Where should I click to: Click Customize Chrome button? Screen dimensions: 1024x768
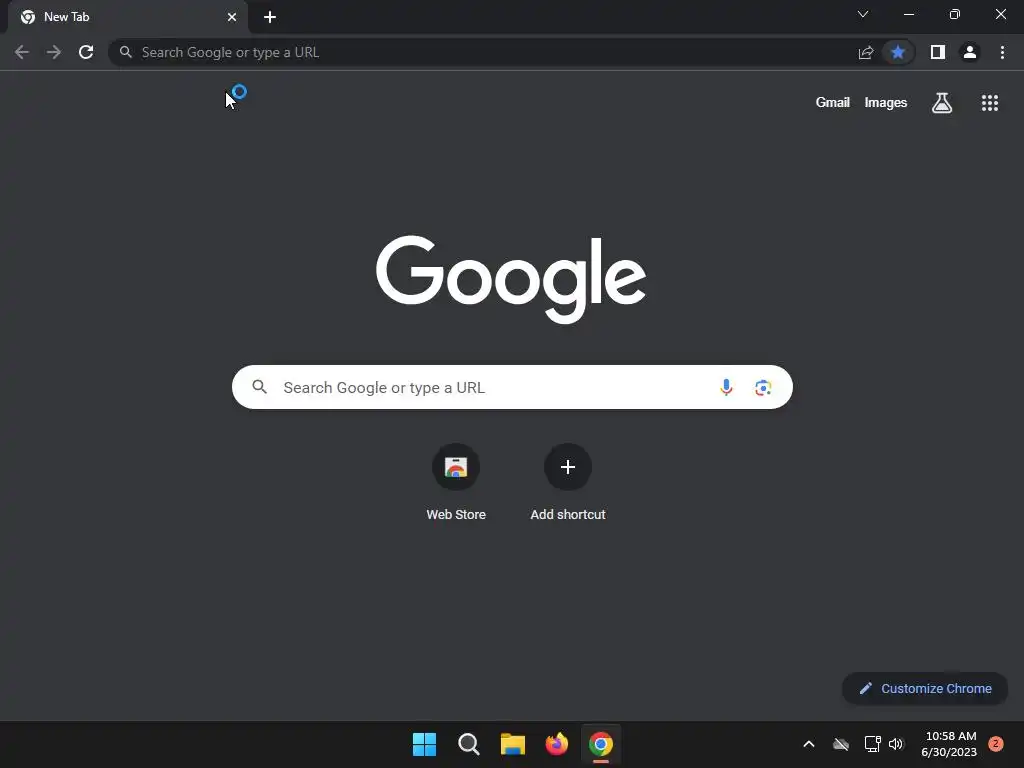tap(925, 688)
